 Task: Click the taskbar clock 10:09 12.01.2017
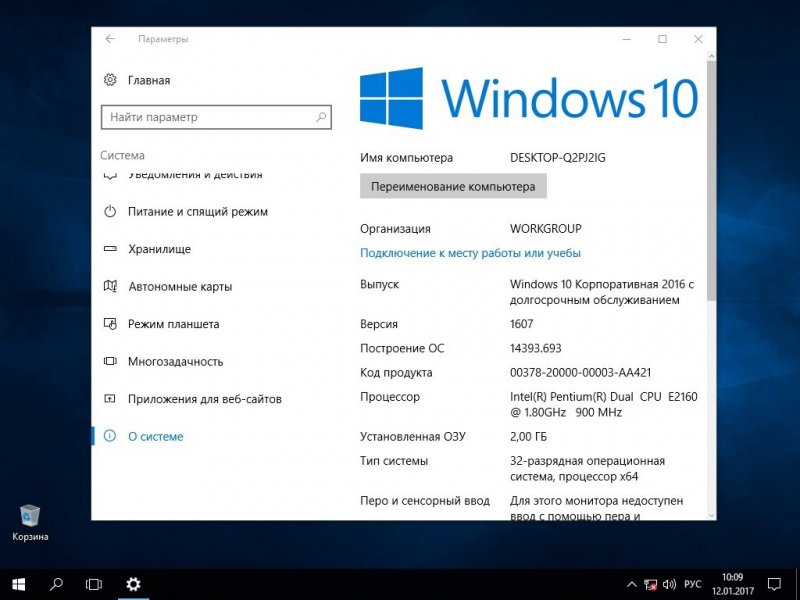[733, 585]
